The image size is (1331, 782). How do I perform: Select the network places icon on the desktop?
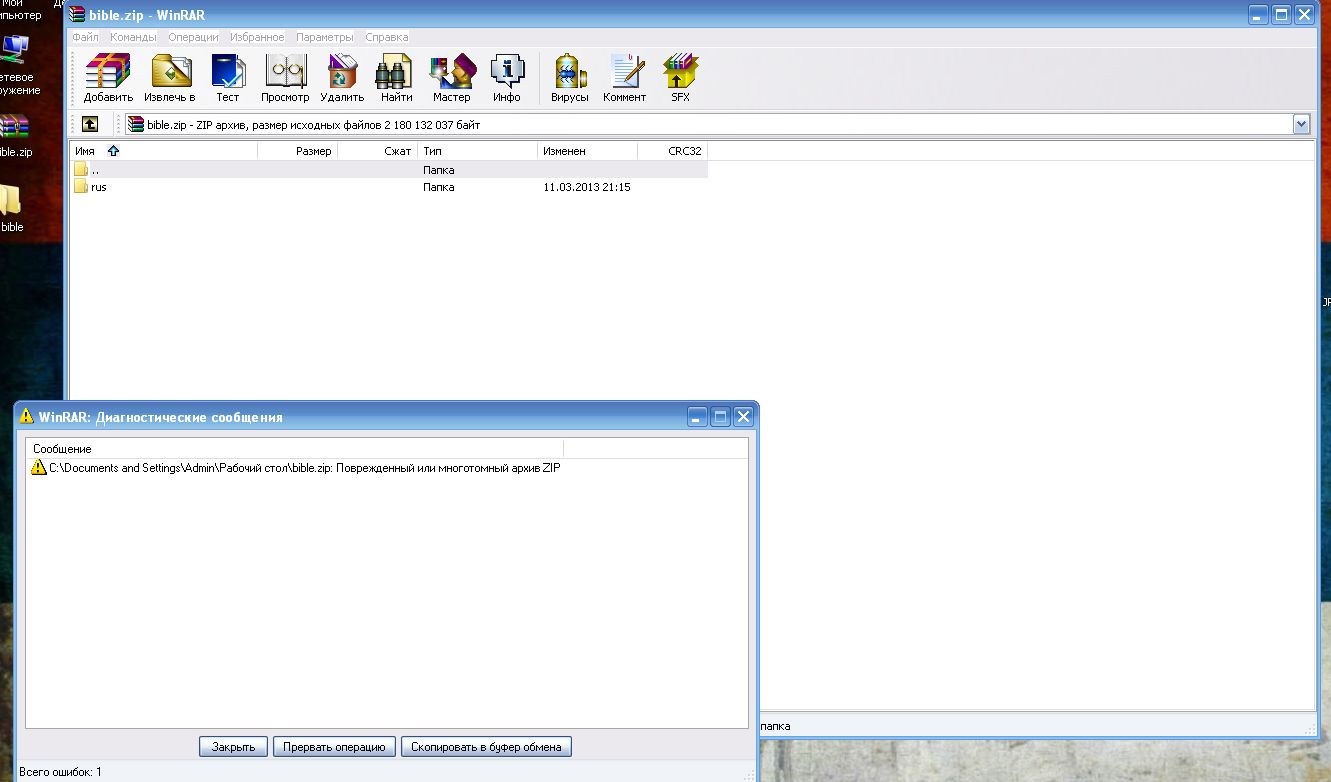pos(15,49)
